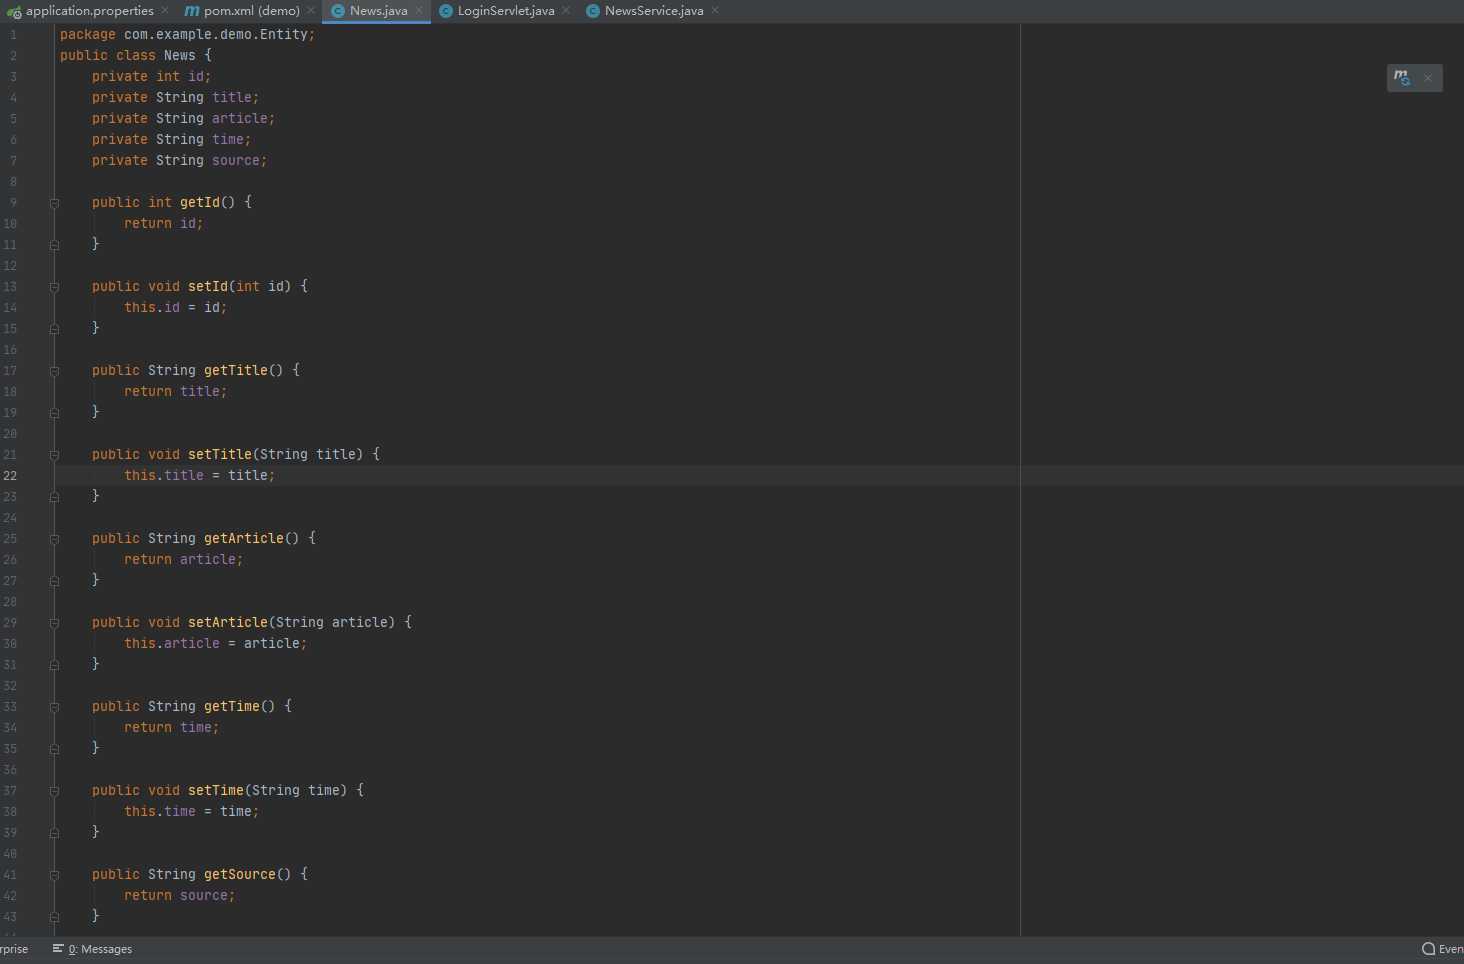Collapse the getId() method fold marker

(x=54, y=203)
